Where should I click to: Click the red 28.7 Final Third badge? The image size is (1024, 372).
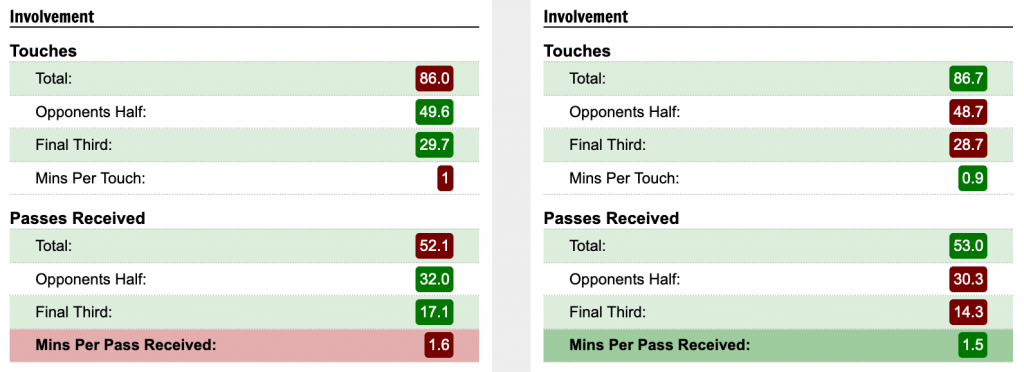[x=968, y=145]
